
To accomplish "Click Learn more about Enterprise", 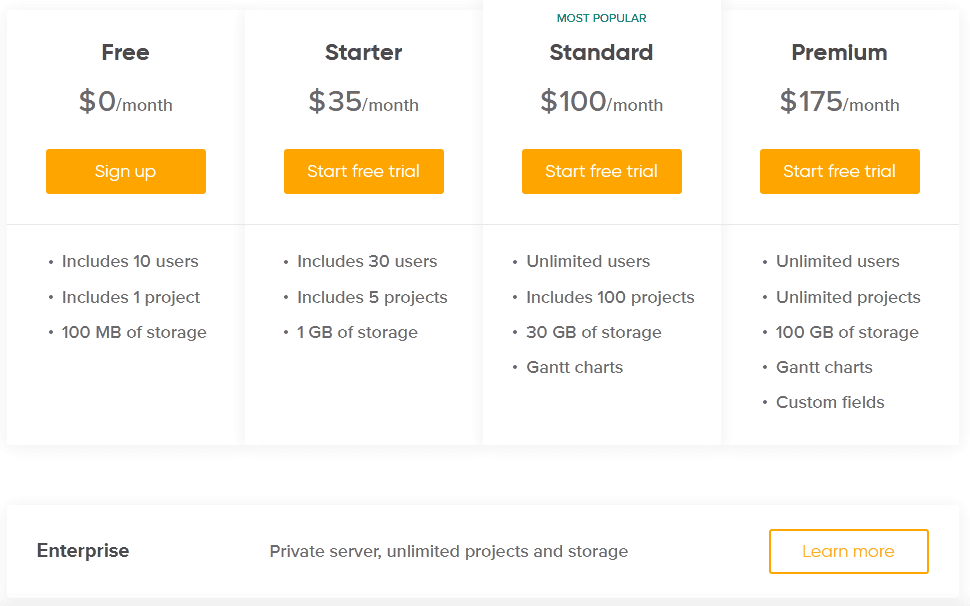I will point(848,551).
